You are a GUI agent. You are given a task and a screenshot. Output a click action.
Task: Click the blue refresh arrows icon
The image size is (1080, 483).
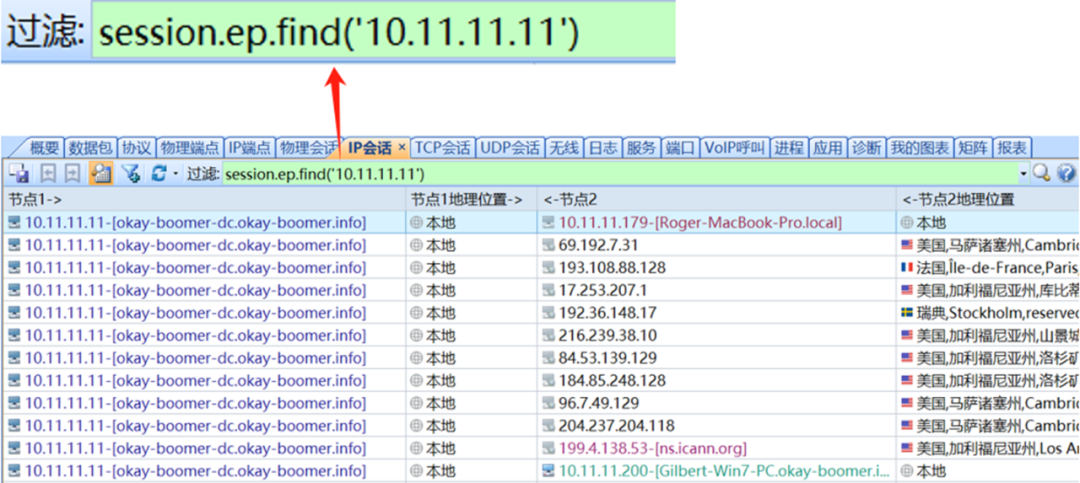coord(159,174)
